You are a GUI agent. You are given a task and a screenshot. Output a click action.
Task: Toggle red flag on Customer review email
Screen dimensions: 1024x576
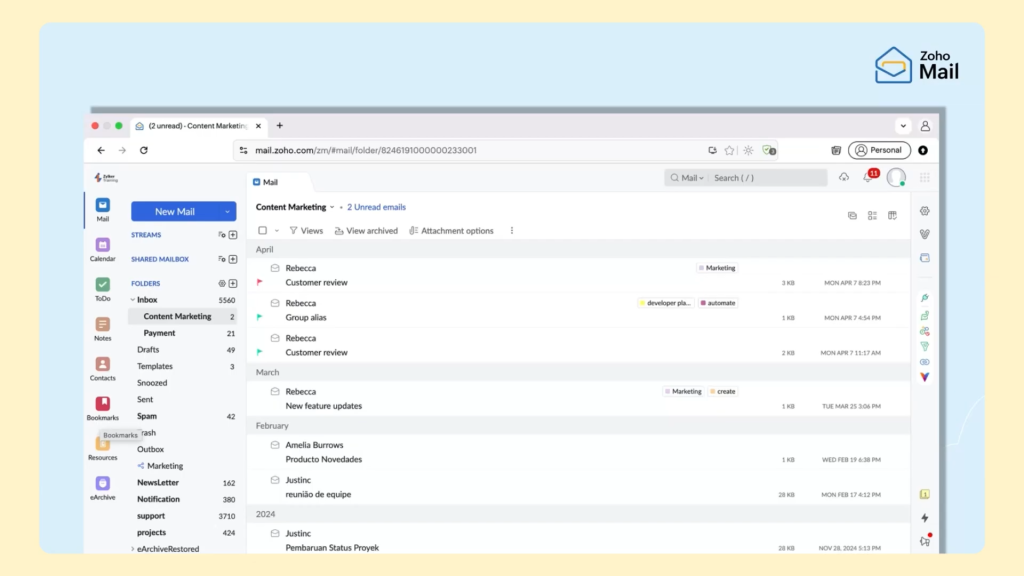(260, 283)
